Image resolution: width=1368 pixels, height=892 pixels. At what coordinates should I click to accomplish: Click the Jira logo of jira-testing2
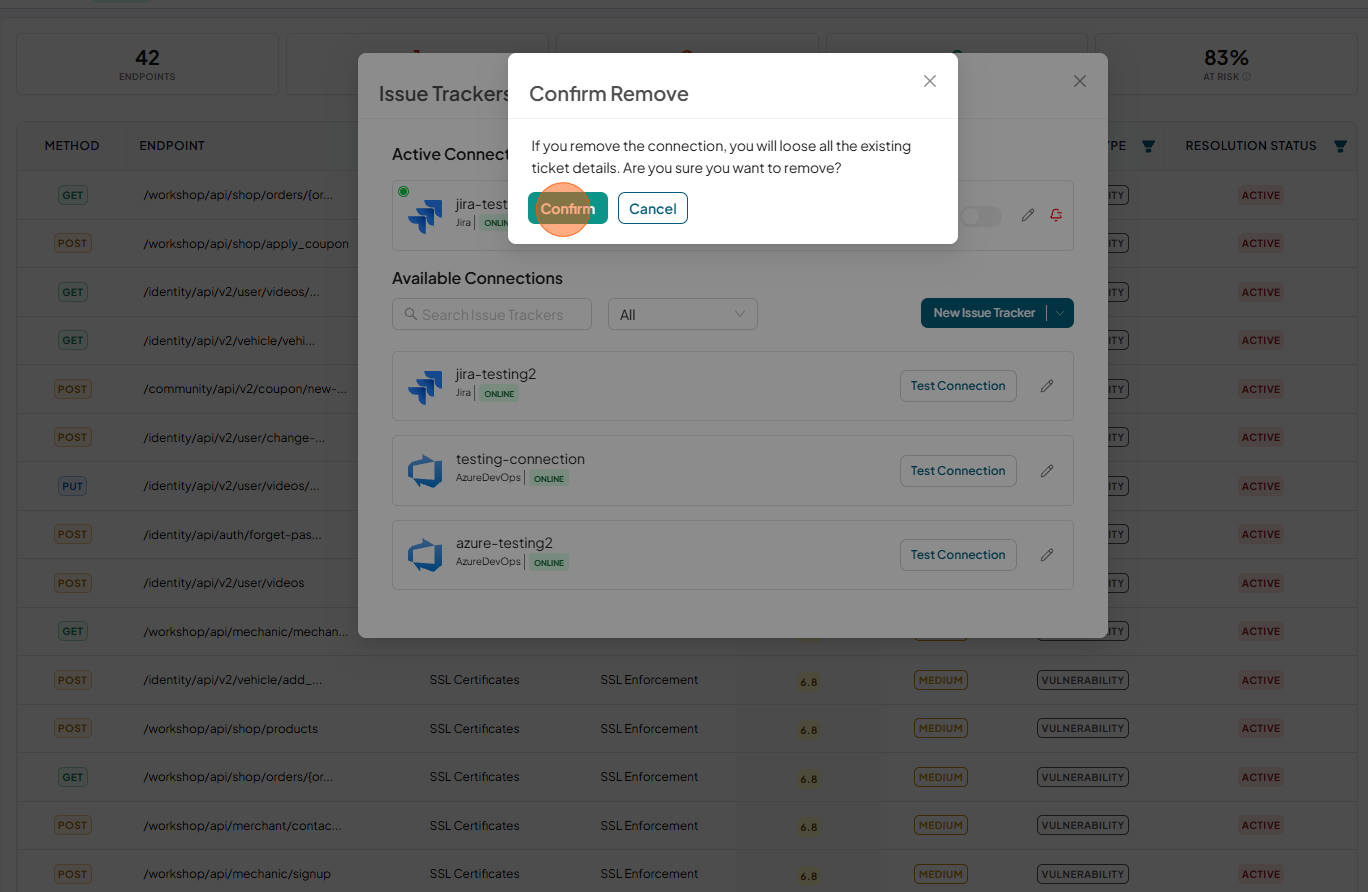pos(425,386)
